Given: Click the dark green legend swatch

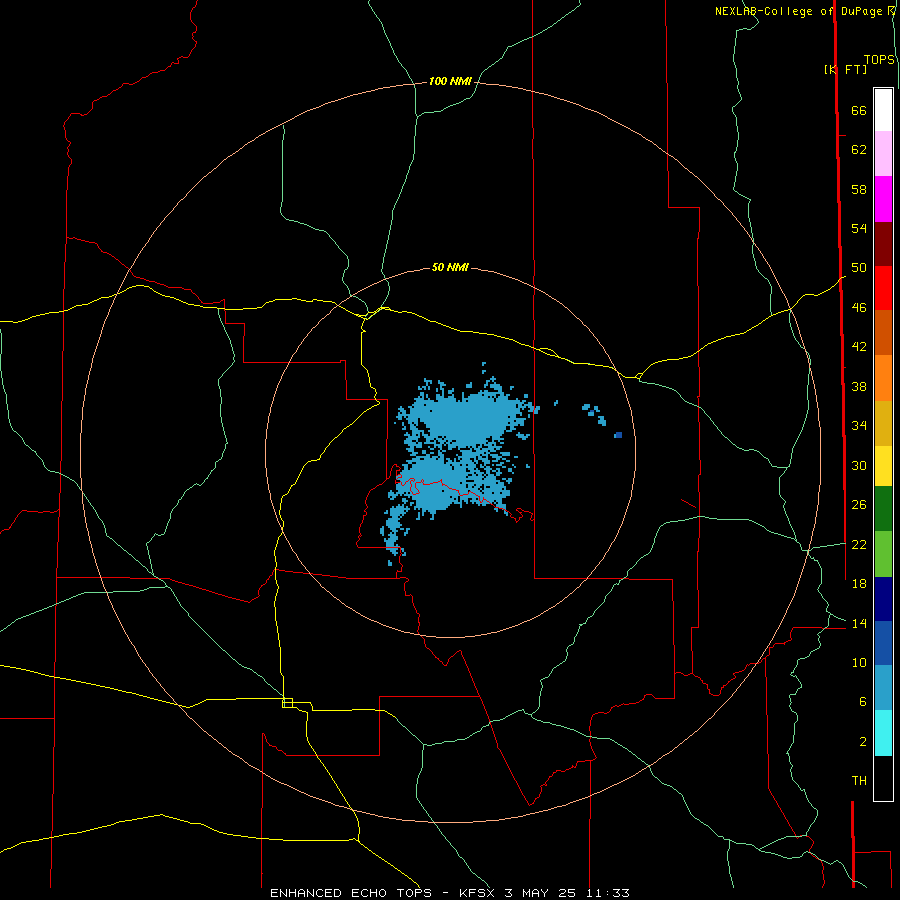Looking at the screenshot, I should point(883,509).
